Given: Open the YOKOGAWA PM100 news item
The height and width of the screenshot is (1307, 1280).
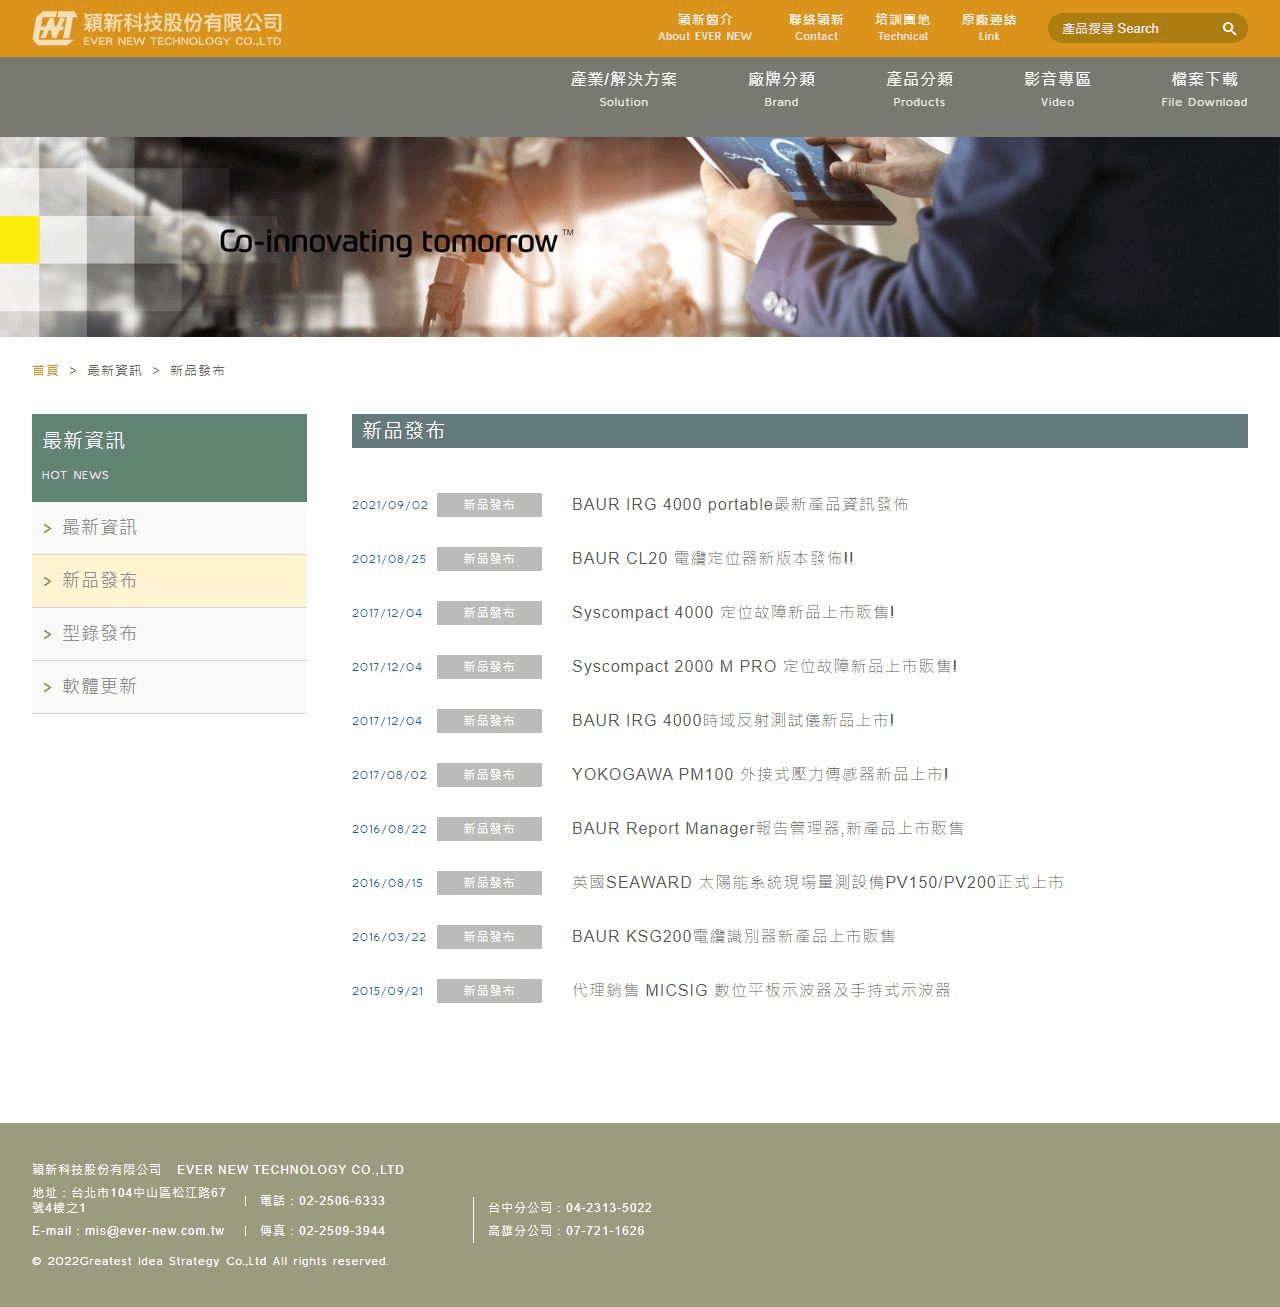Looking at the screenshot, I should (760, 775).
